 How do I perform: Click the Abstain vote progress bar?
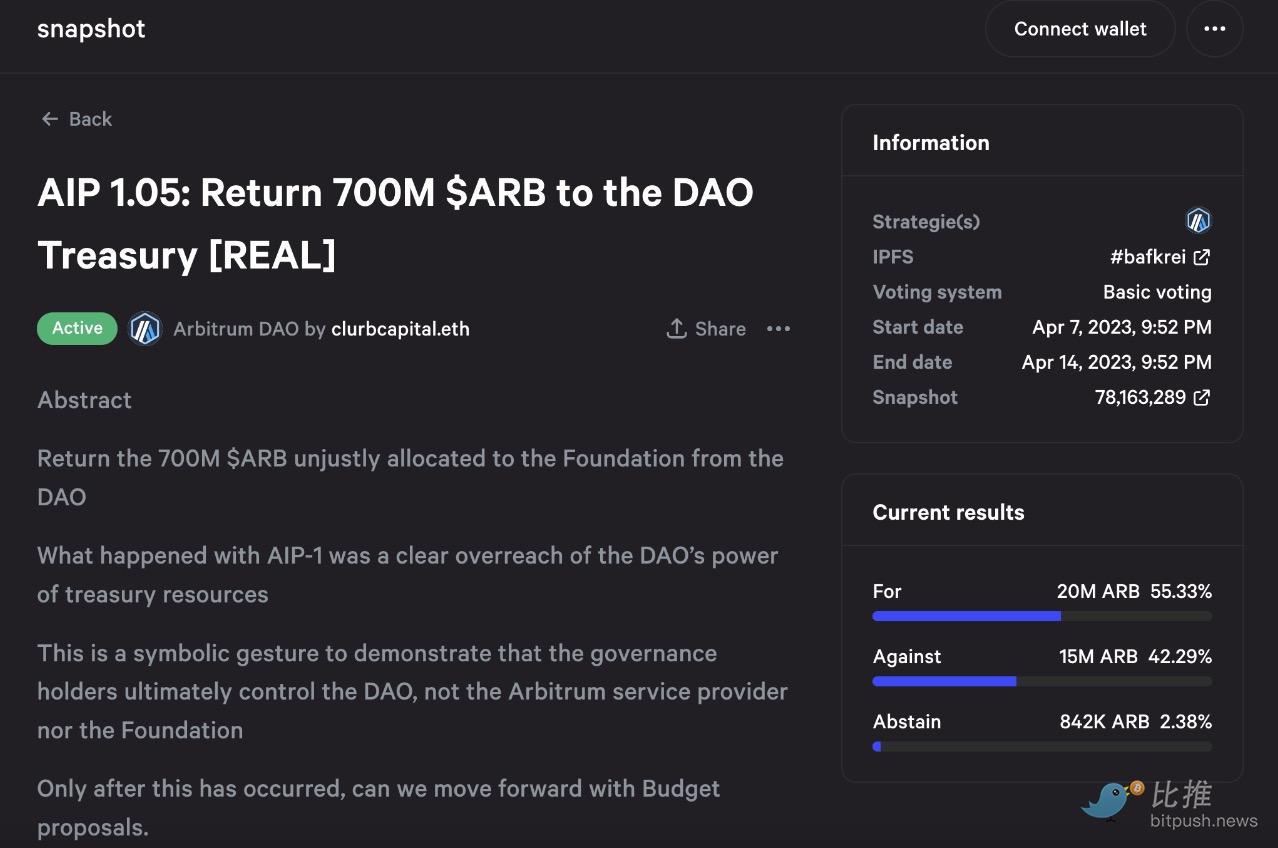point(1042,747)
